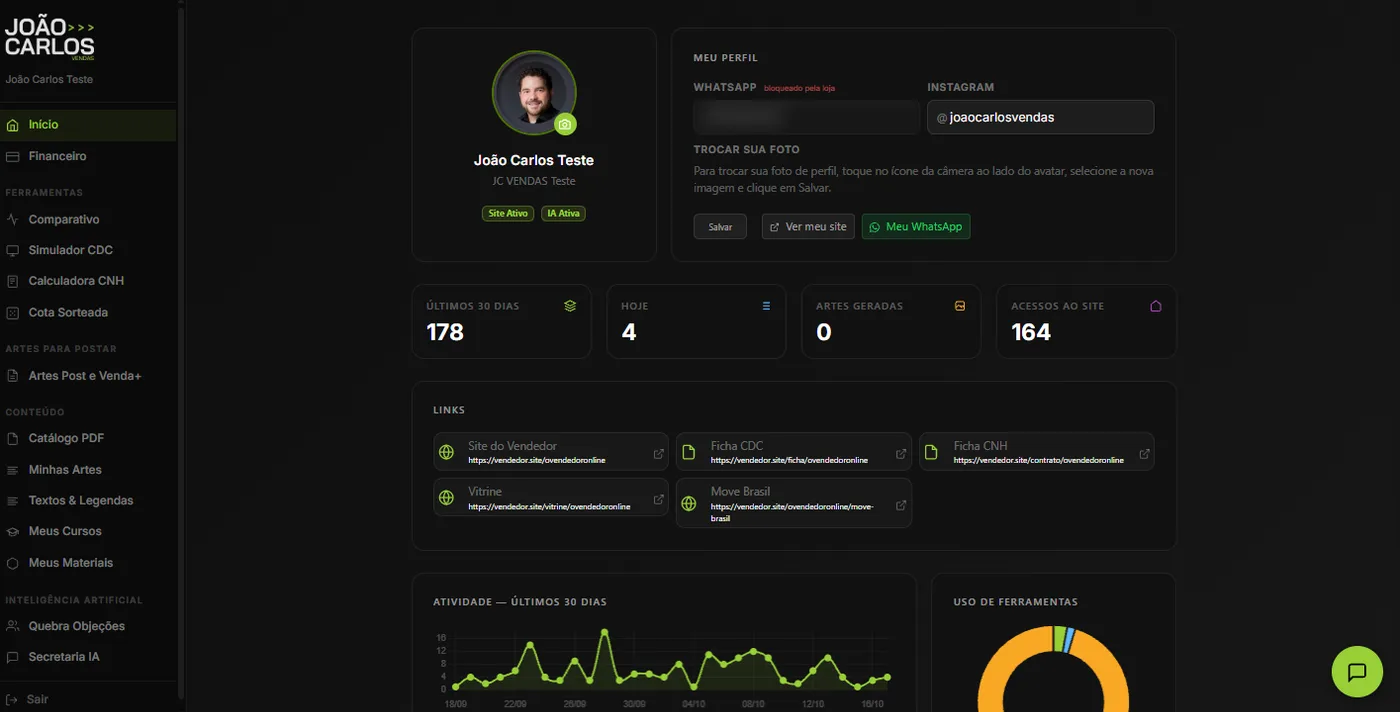Select Cota Sorteada in the sidebar

[x=88, y=313]
